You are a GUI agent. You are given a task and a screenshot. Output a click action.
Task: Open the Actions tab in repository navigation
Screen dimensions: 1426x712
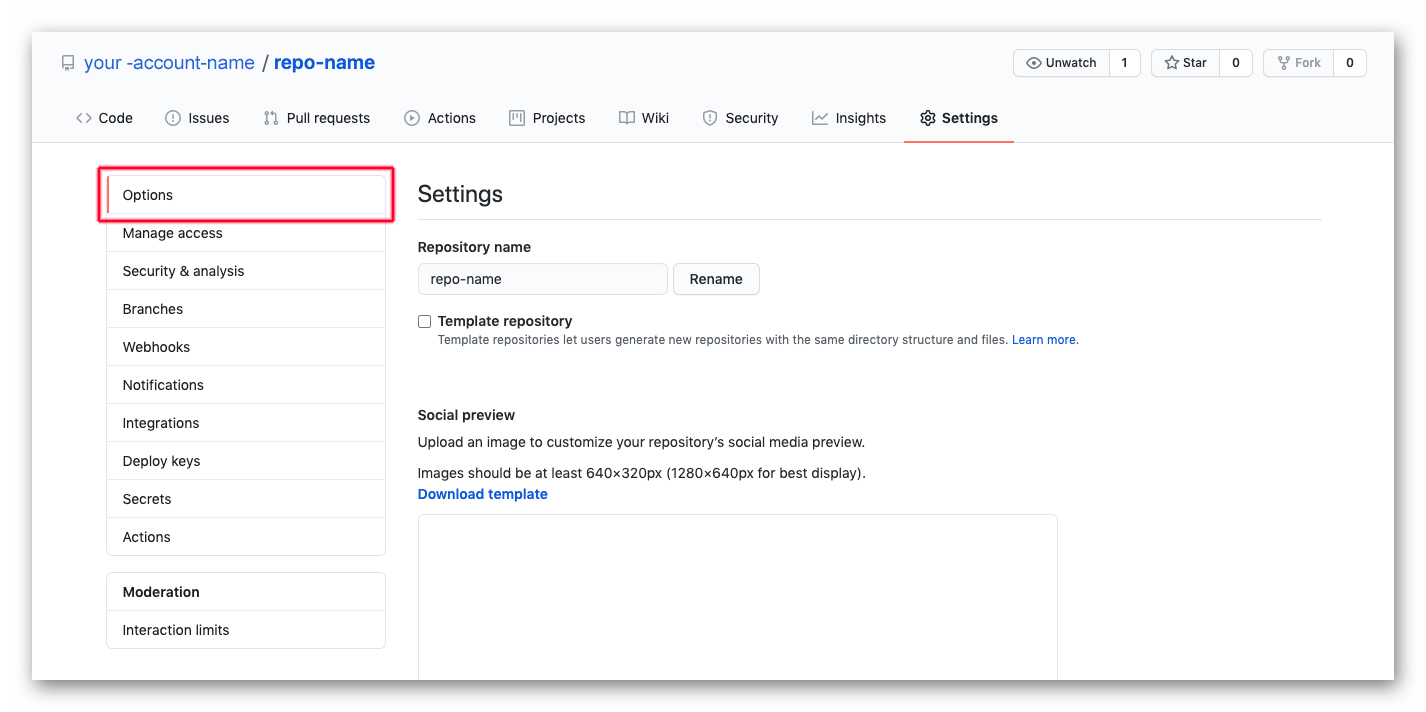click(x=440, y=118)
